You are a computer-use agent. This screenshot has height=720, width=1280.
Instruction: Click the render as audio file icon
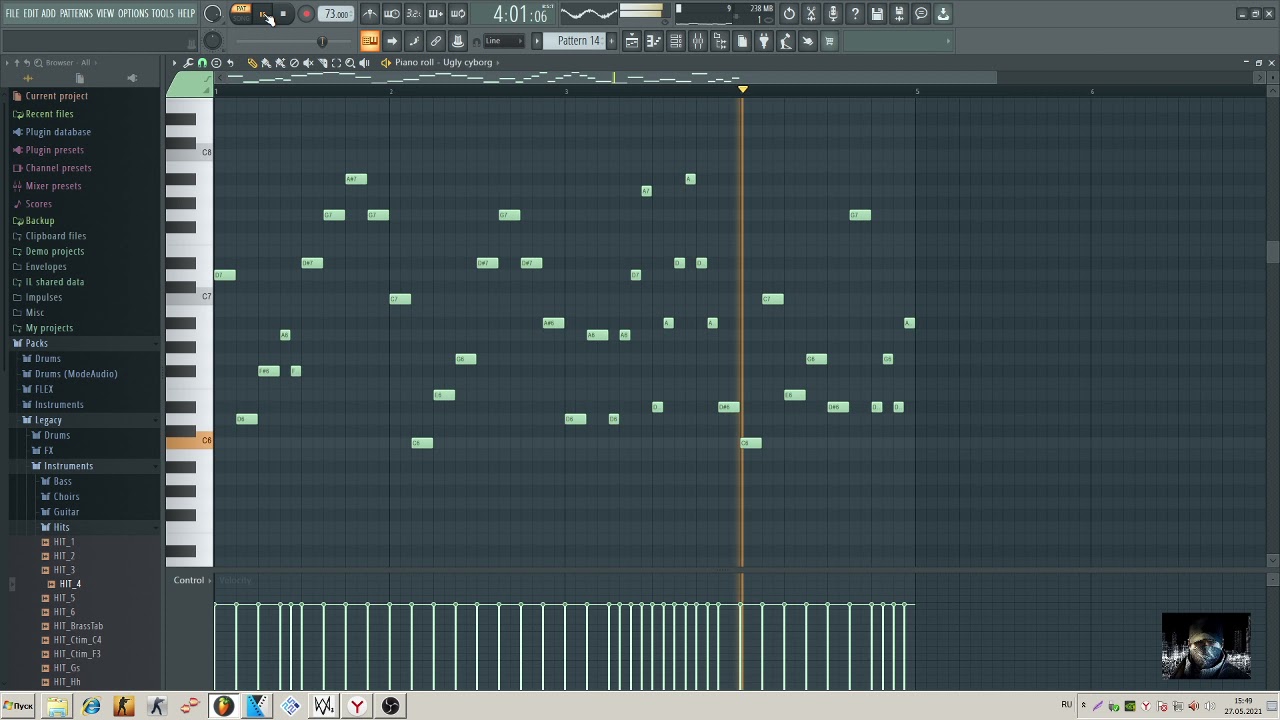pyautogui.click(x=899, y=14)
